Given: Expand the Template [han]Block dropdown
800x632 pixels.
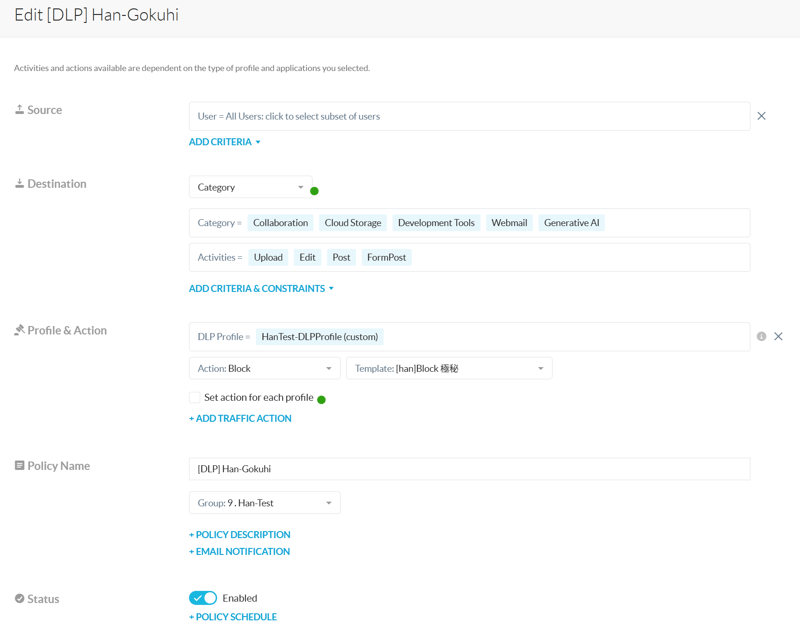Looking at the screenshot, I should pos(449,369).
